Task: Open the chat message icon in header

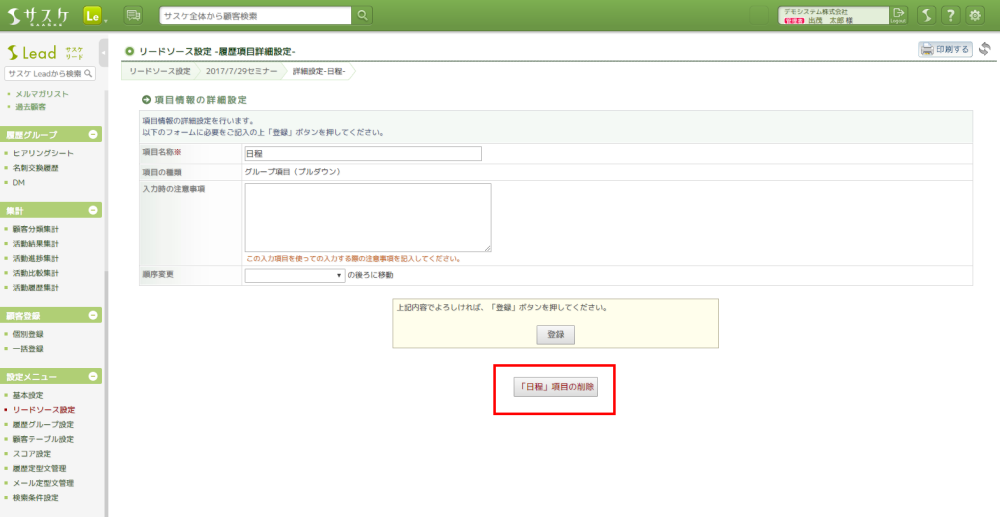Action: (133, 15)
